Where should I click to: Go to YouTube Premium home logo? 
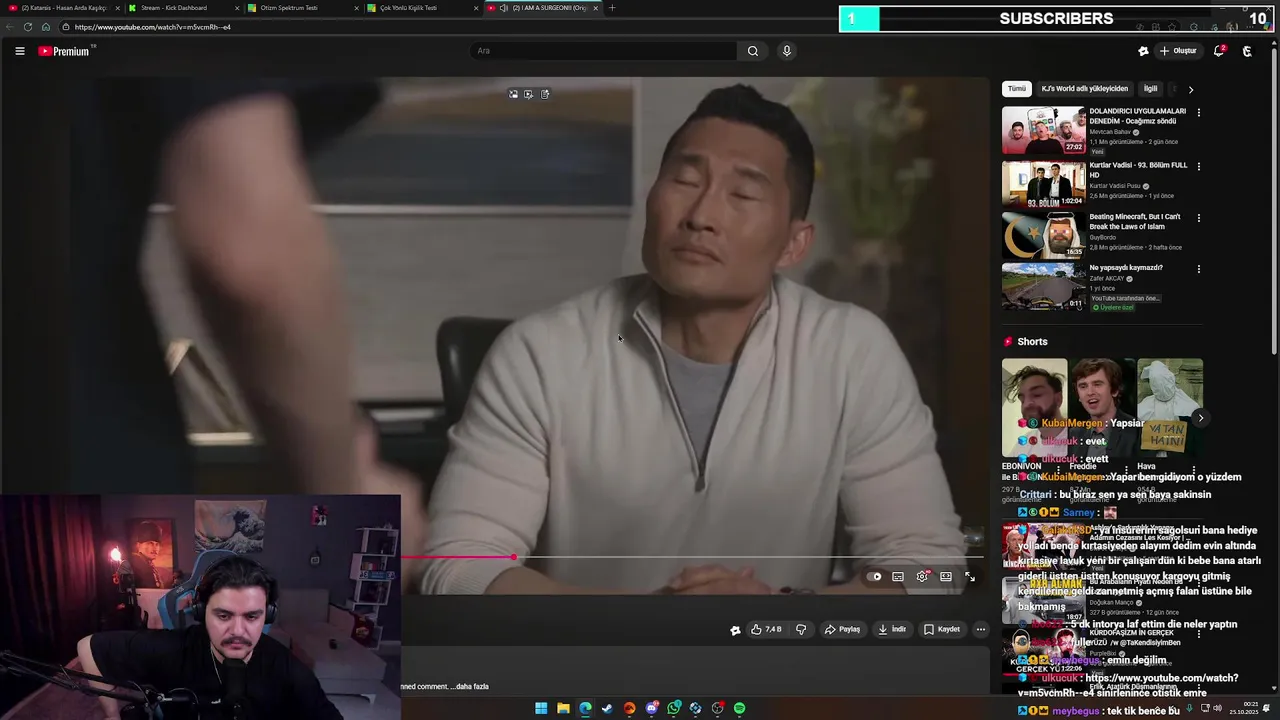point(66,51)
